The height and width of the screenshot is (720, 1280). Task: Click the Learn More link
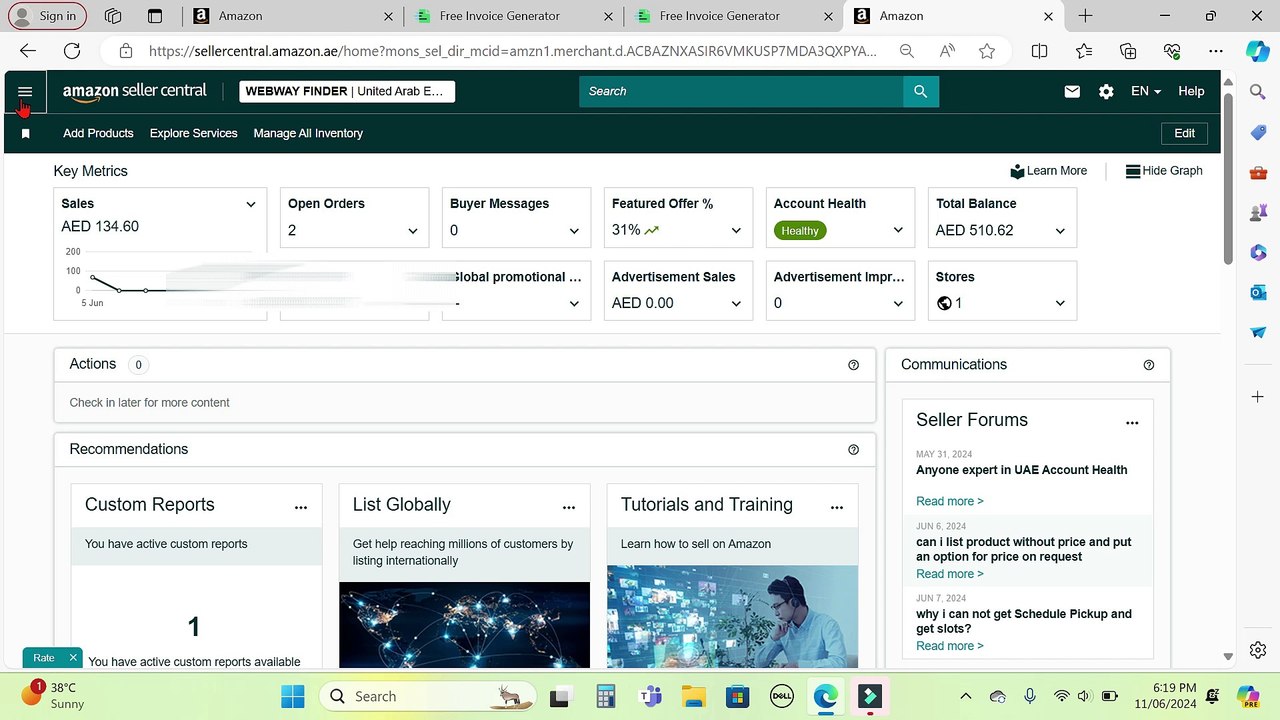click(x=1049, y=171)
